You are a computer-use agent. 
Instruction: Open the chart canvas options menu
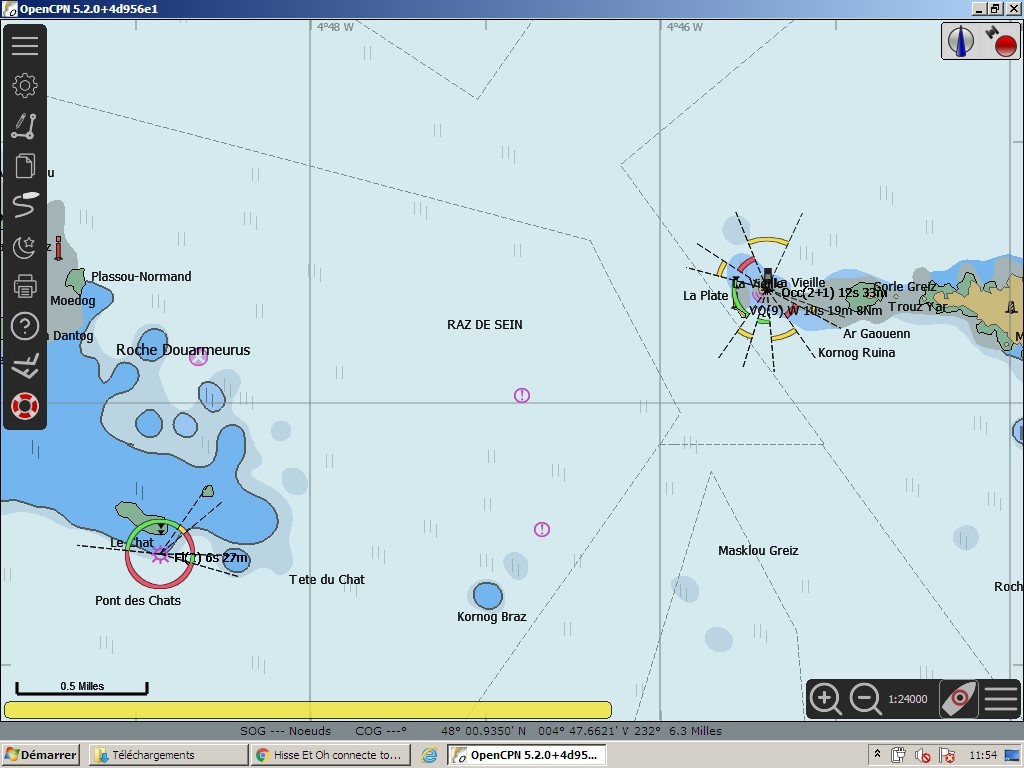(x=1001, y=699)
